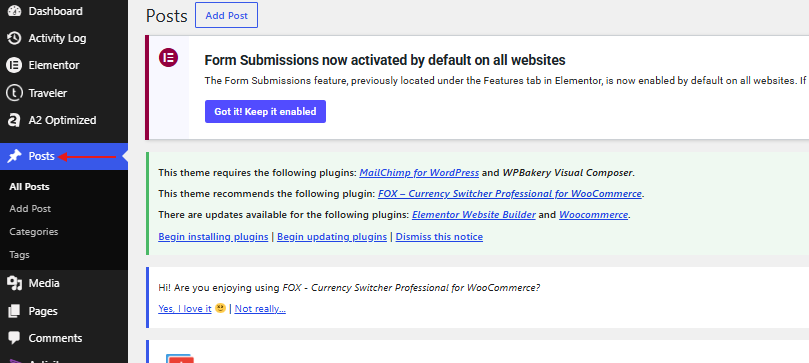Click Yes, I love it link

[185, 309]
